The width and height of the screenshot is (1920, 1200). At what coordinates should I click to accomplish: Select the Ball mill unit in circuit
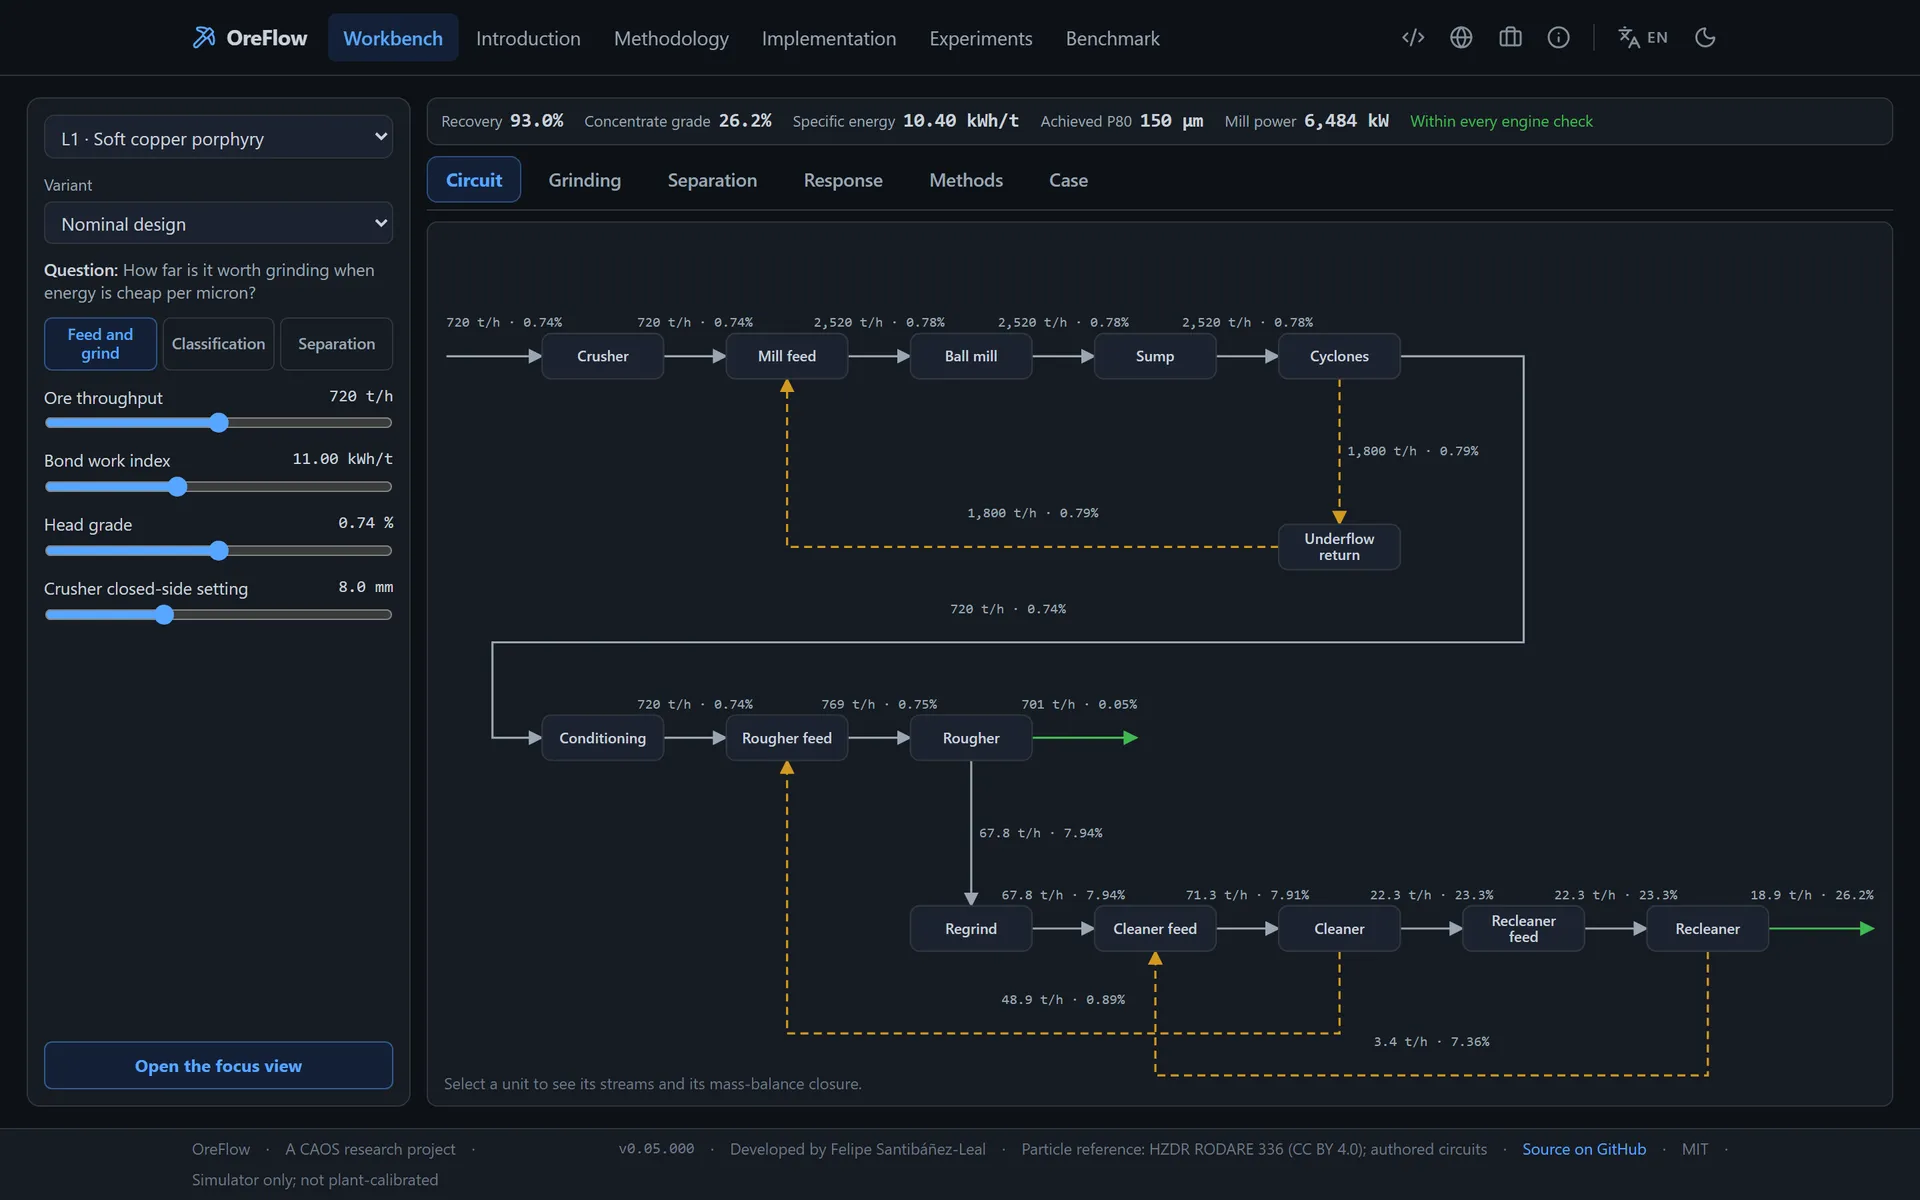click(971, 356)
